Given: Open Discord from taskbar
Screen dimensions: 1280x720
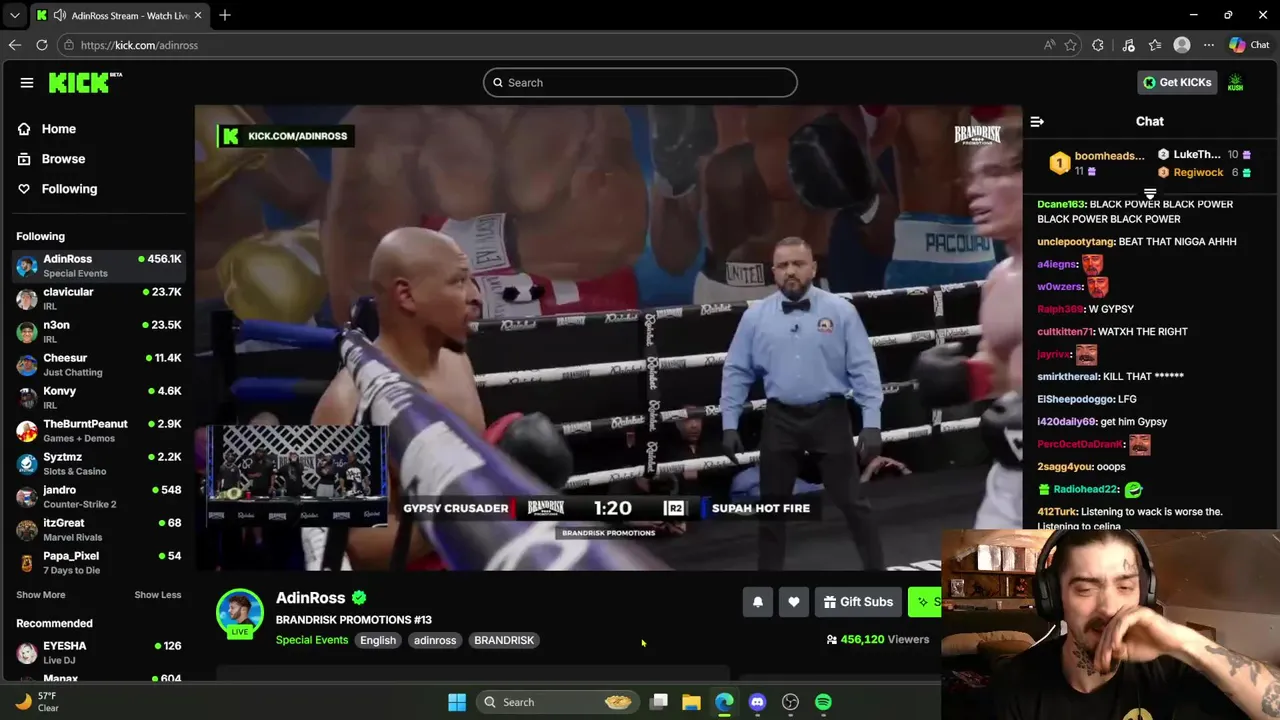Looking at the screenshot, I should point(757,702).
